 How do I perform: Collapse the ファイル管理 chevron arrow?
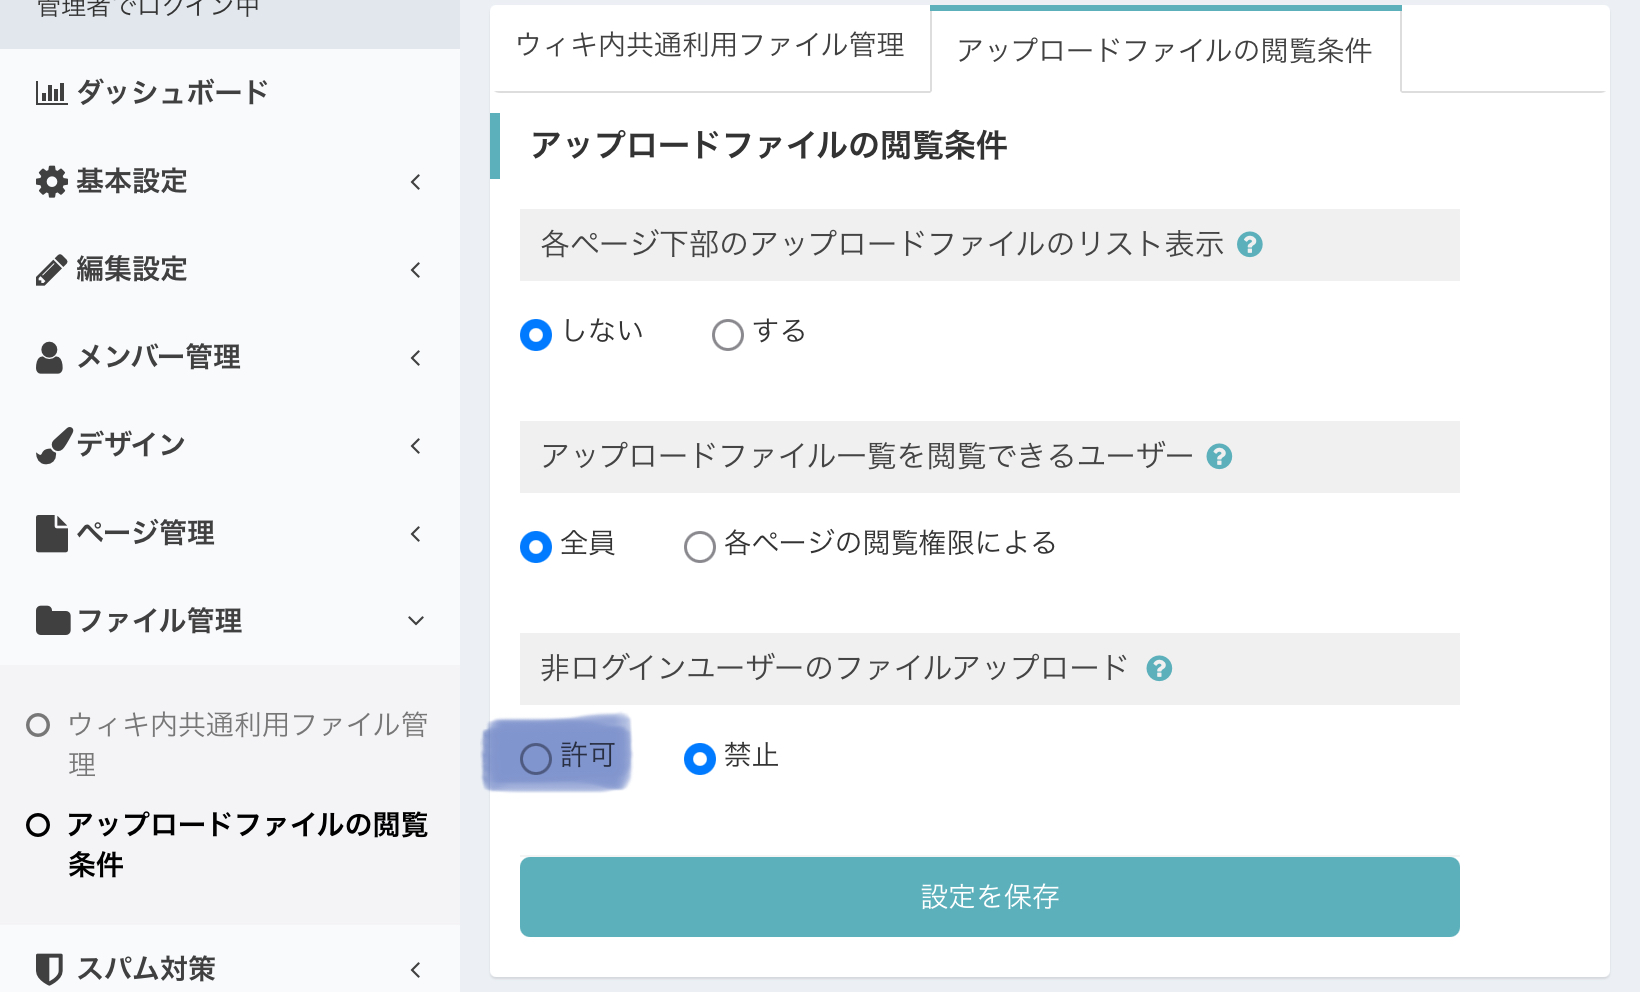click(416, 621)
